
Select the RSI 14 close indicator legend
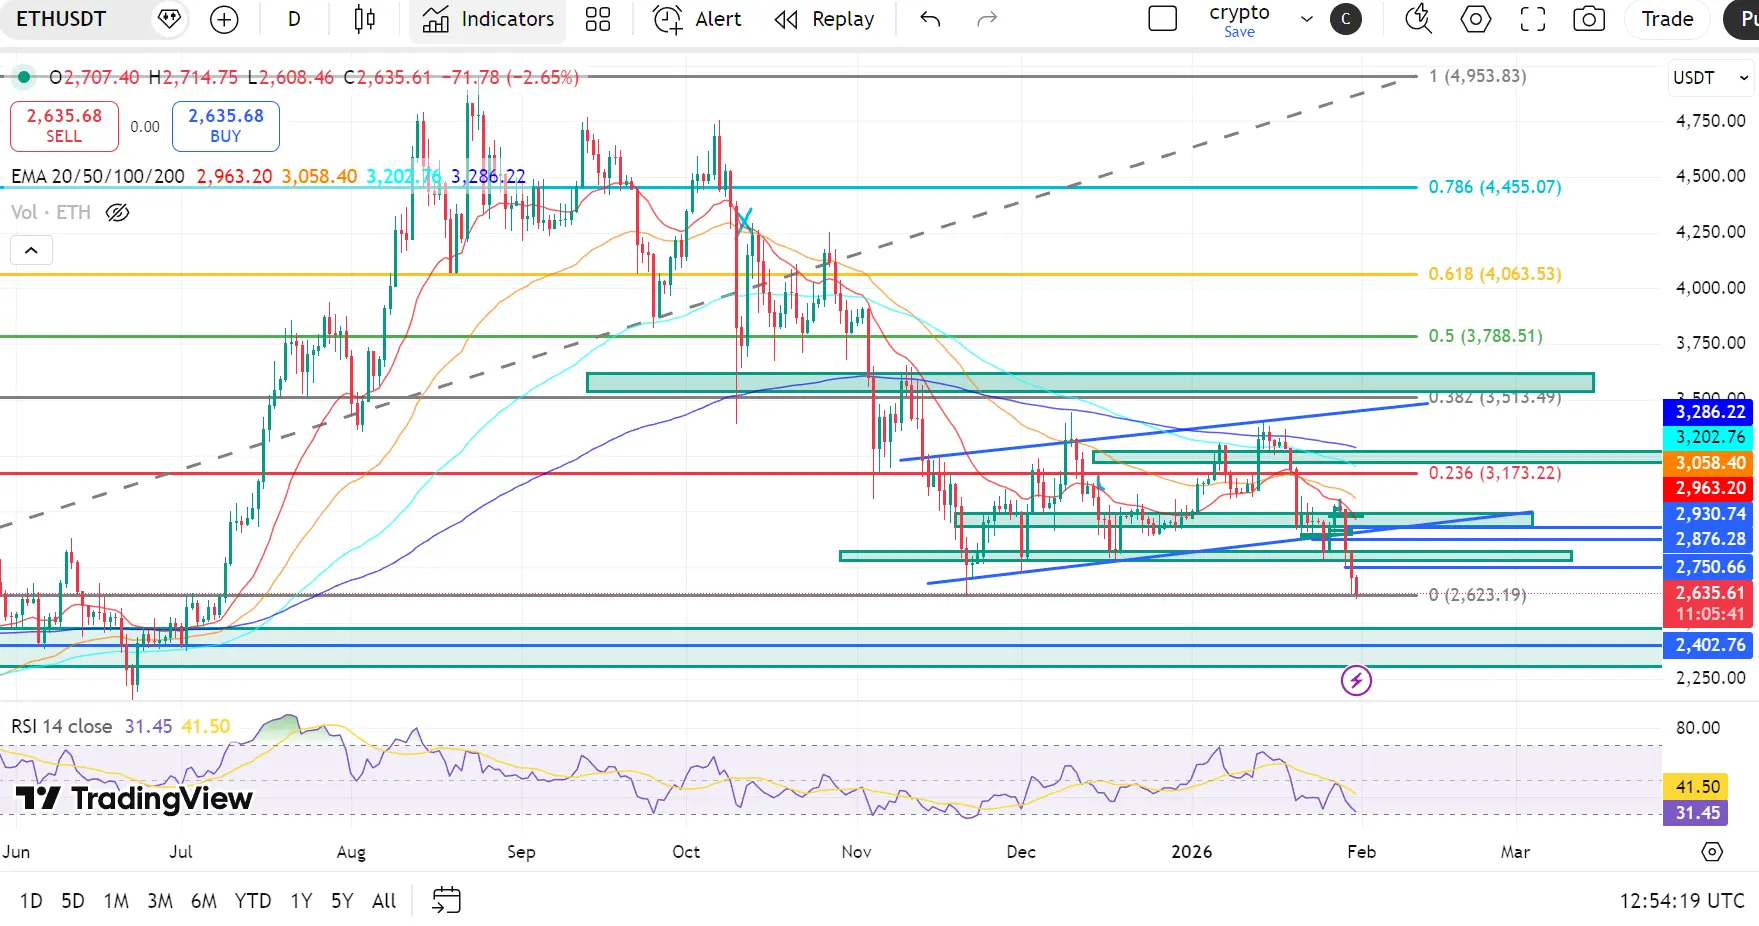(62, 726)
